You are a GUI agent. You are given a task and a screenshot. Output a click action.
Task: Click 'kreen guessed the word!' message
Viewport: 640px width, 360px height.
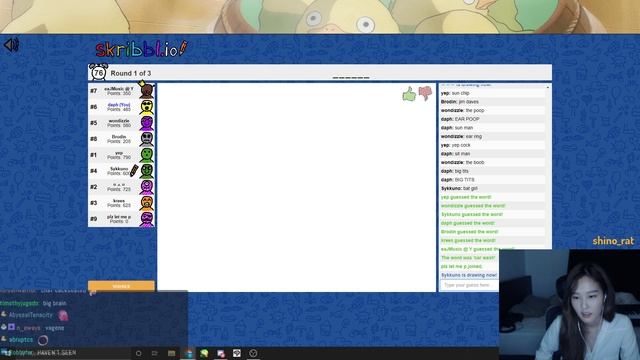[468, 240]
